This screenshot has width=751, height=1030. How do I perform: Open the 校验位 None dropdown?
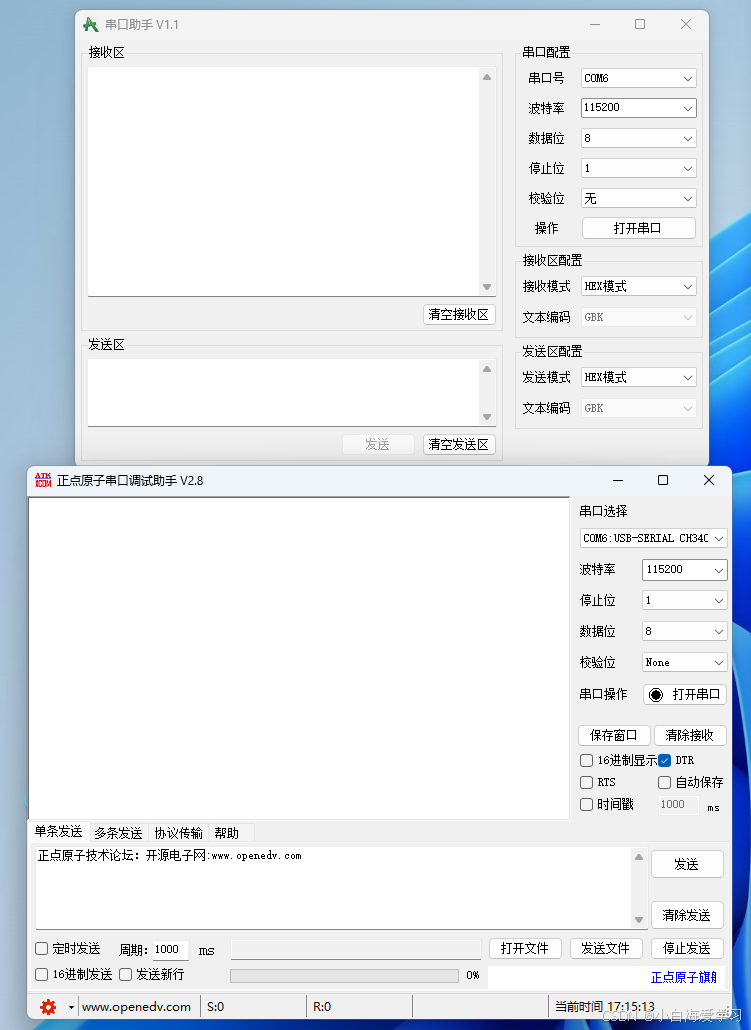685,662
